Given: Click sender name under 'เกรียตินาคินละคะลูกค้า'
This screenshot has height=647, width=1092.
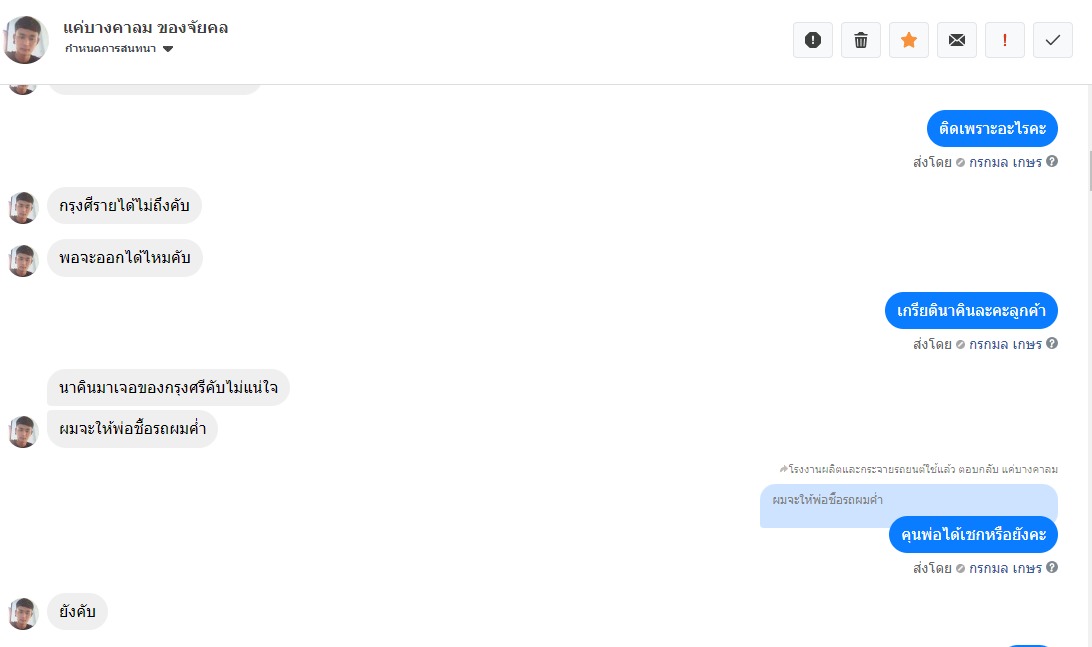Looking at the screenshot, I should 1005,344.
